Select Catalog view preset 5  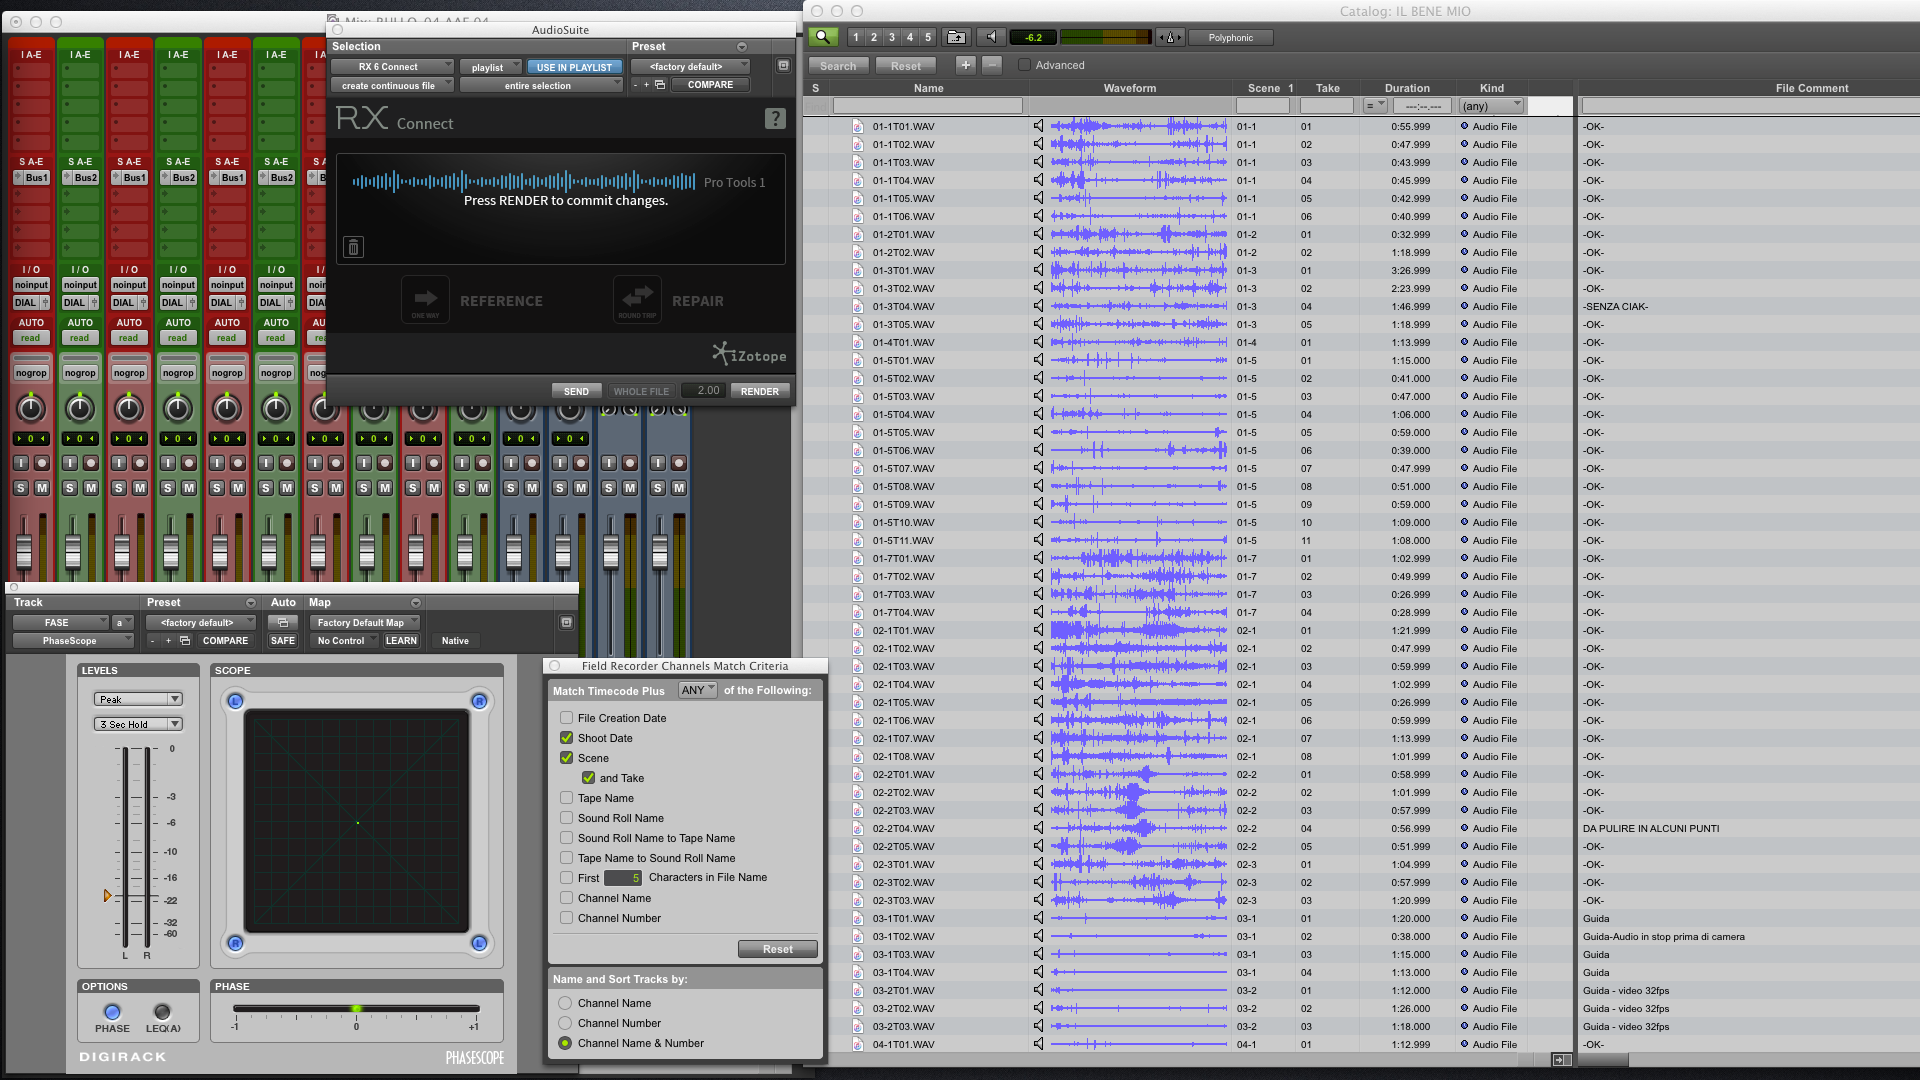928,37
